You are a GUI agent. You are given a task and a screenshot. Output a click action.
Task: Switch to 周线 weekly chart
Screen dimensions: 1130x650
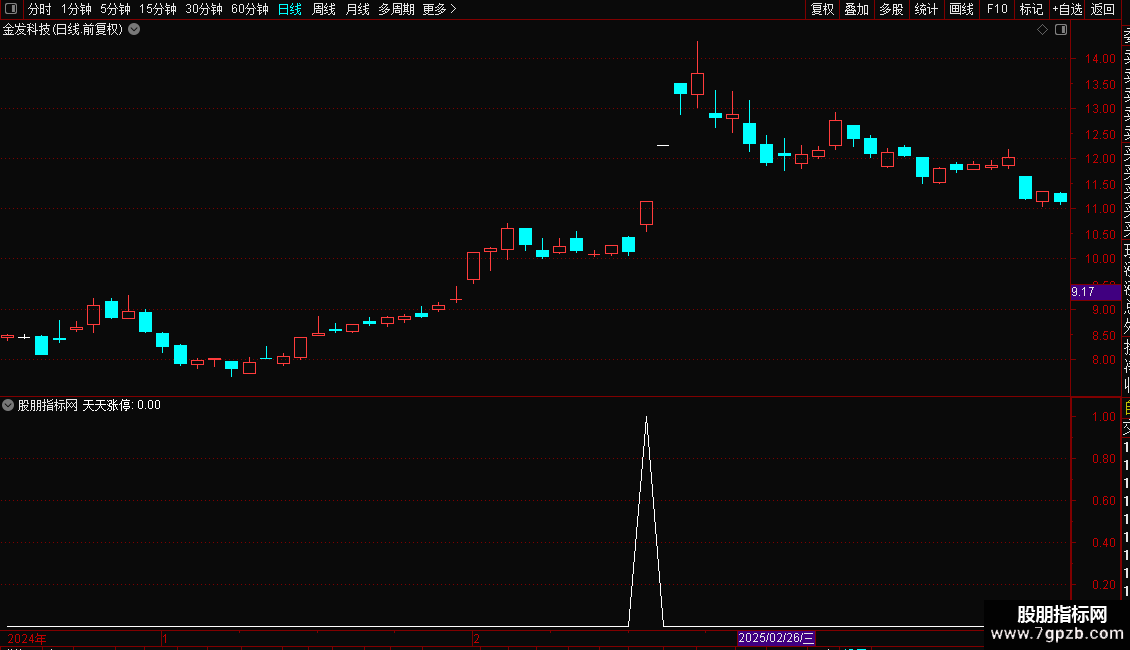324,9
